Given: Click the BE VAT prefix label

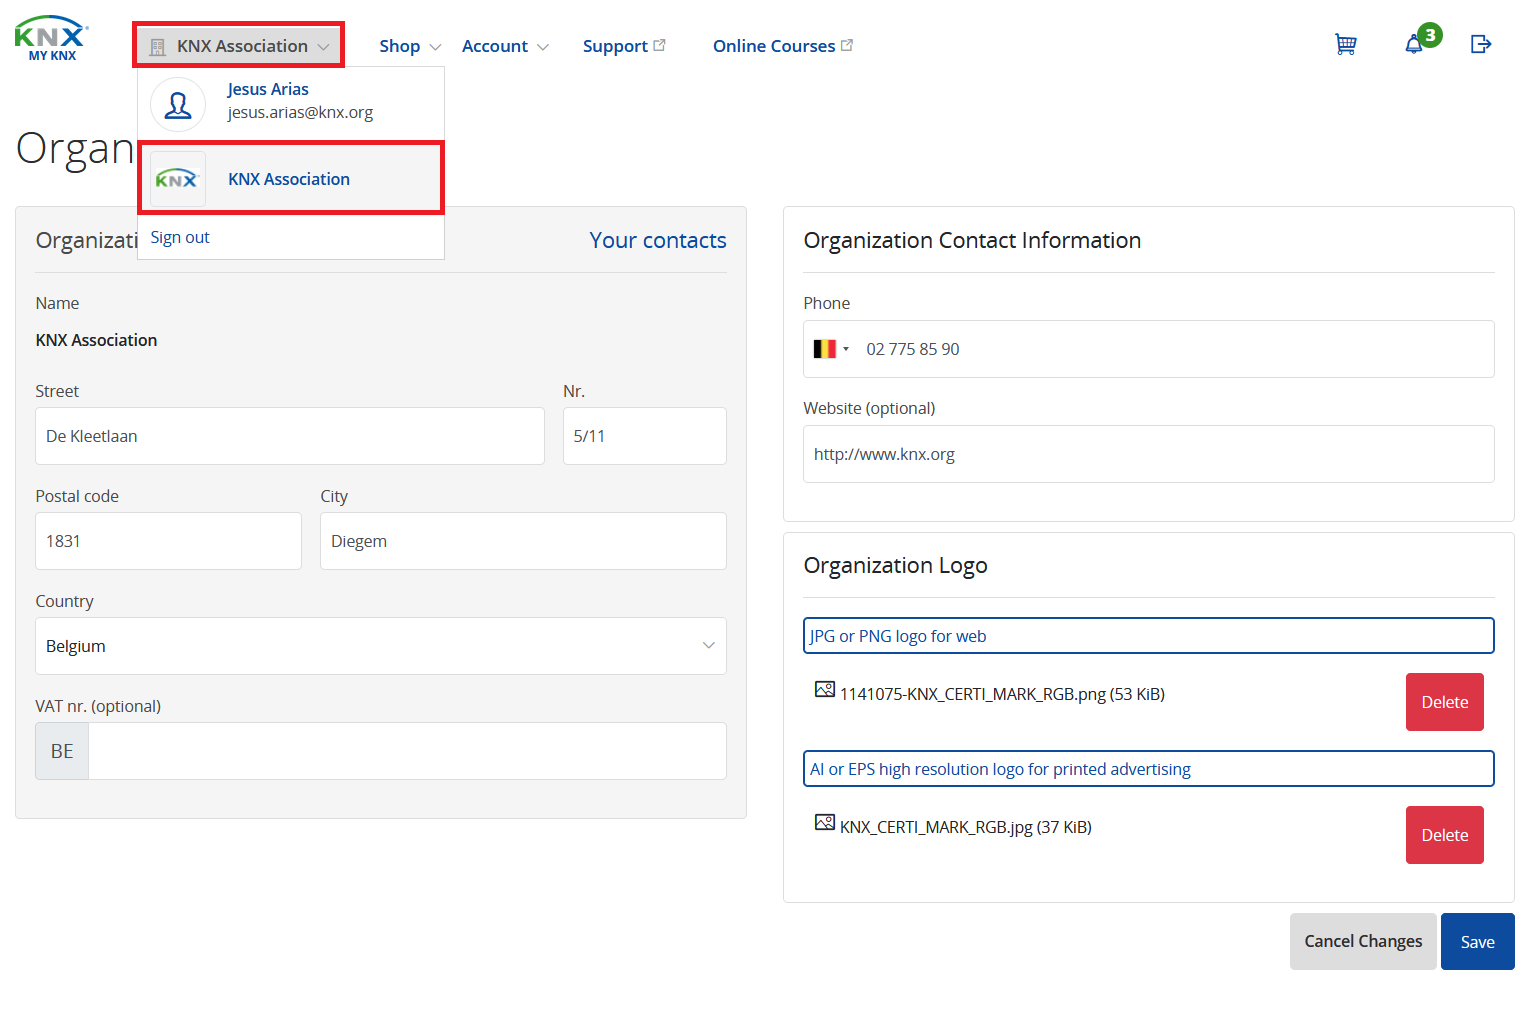Looking at the screenshot, I should (62, 751).
